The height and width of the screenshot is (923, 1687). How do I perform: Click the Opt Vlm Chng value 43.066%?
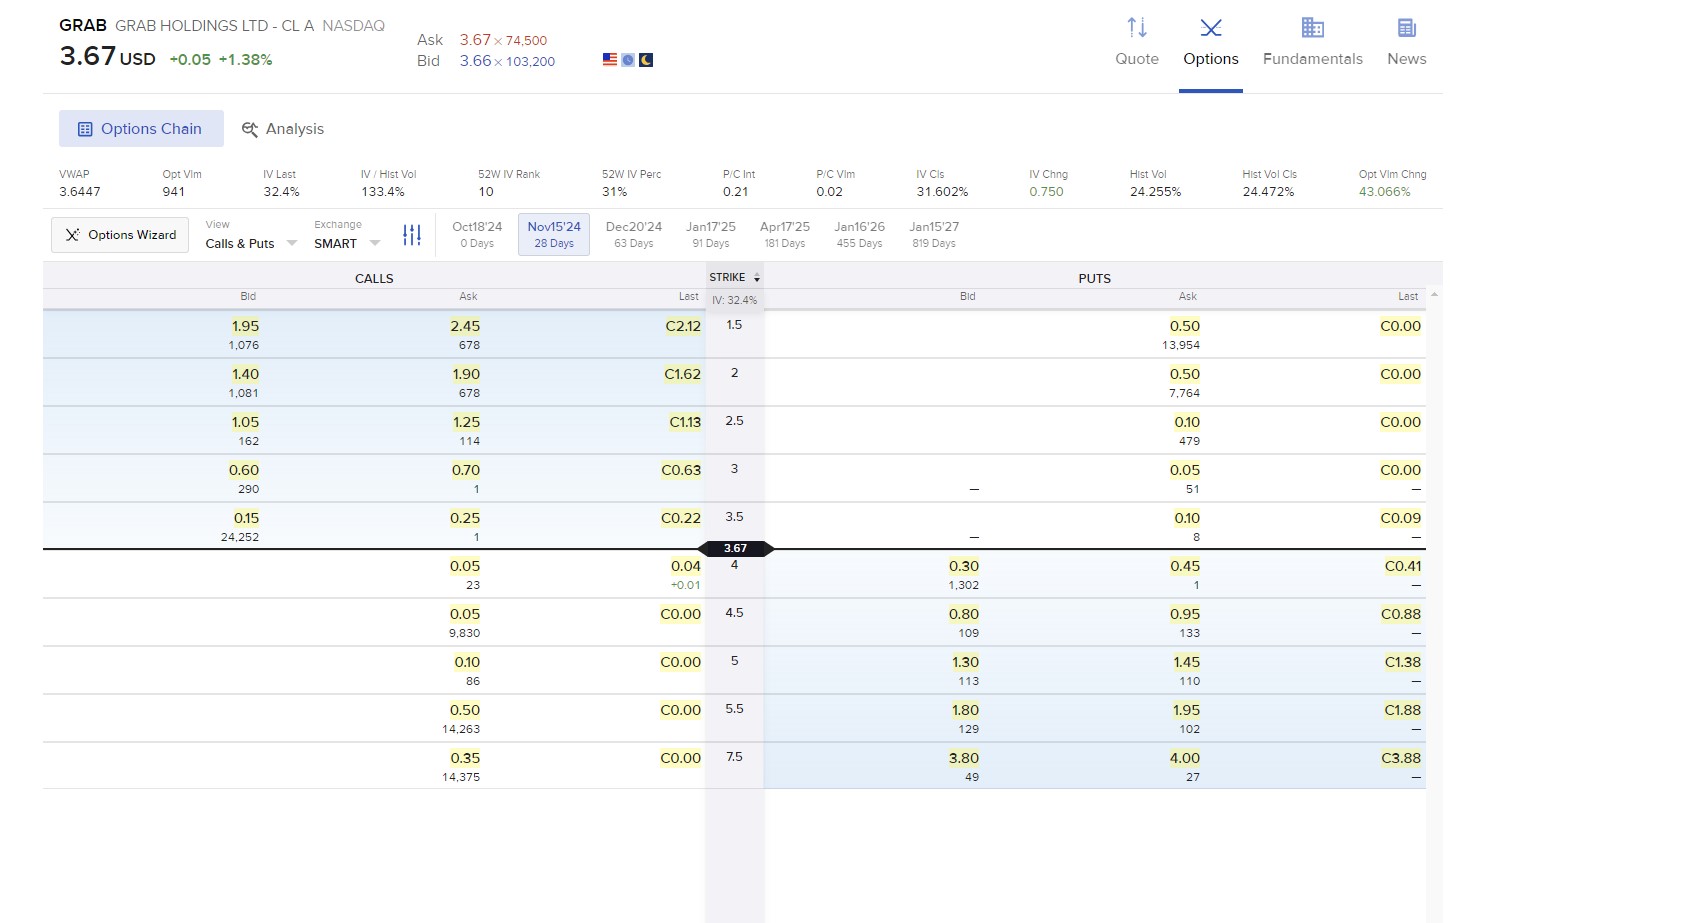1384,192
